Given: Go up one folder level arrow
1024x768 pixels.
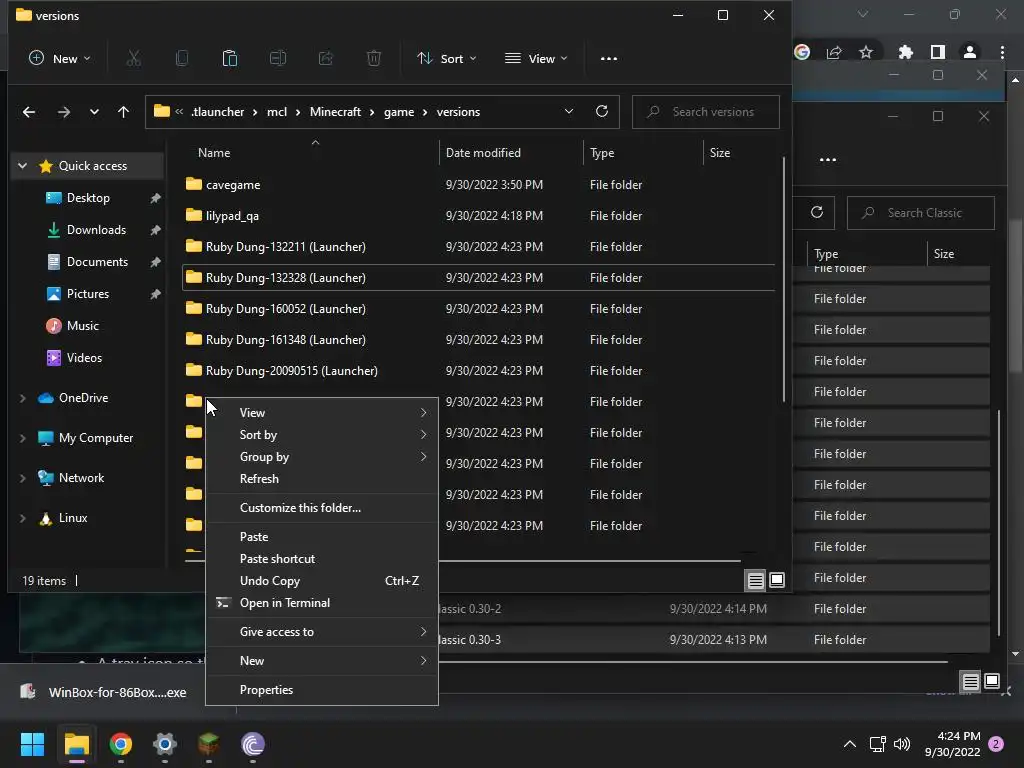Looking at the screenshot, I should coord(123,112).
